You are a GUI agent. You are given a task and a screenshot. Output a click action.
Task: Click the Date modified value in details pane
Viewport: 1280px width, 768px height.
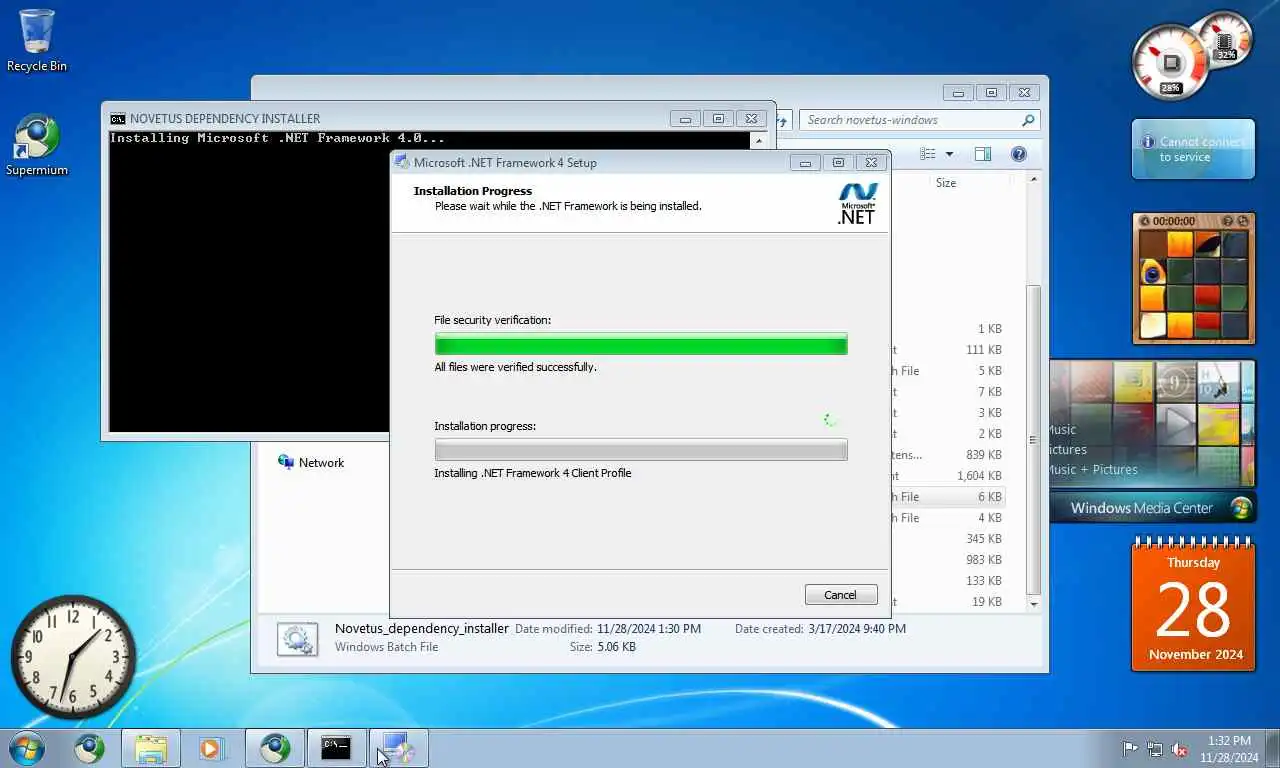(648, 629)
